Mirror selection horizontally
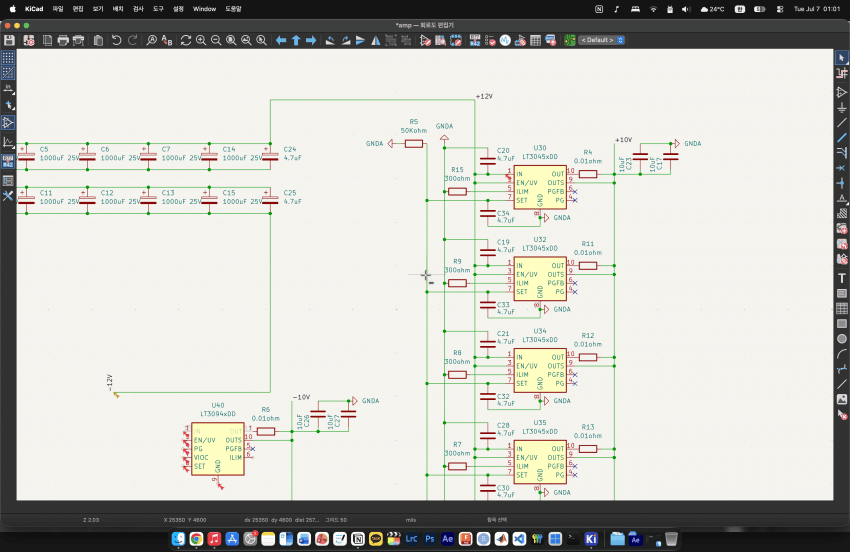The width and height of the screenshot is (850, 552). coord(376,40)
